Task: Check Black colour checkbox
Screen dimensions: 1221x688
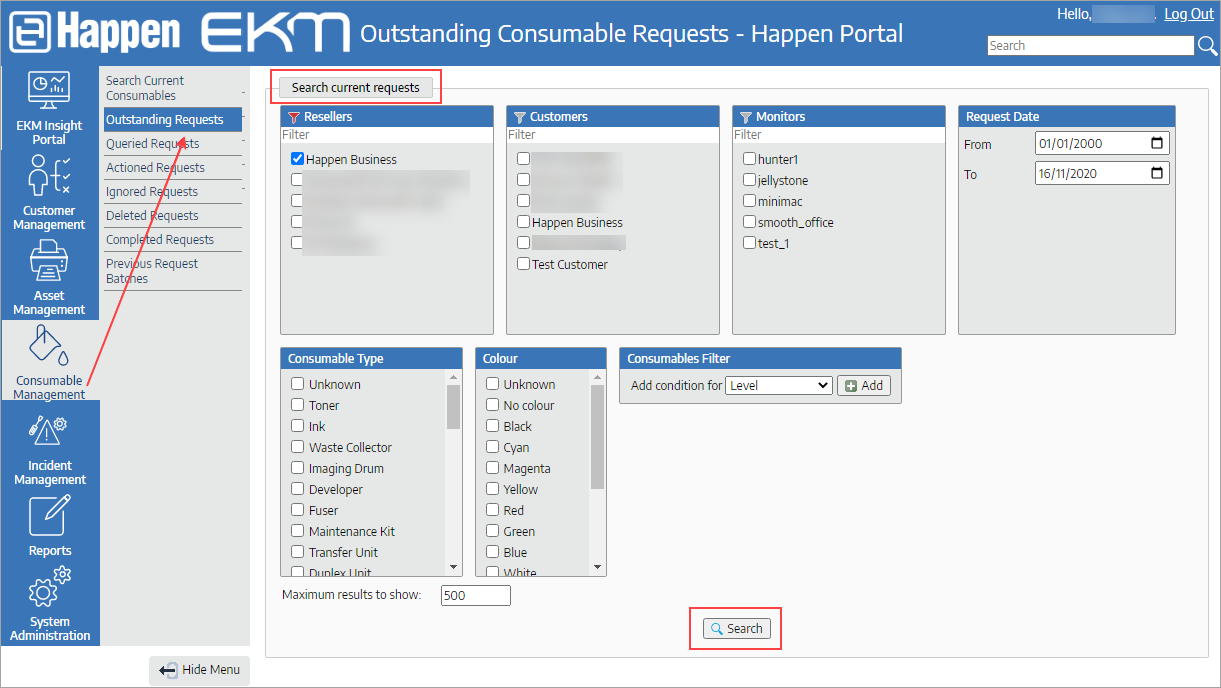Action: (x=493, y=426)
